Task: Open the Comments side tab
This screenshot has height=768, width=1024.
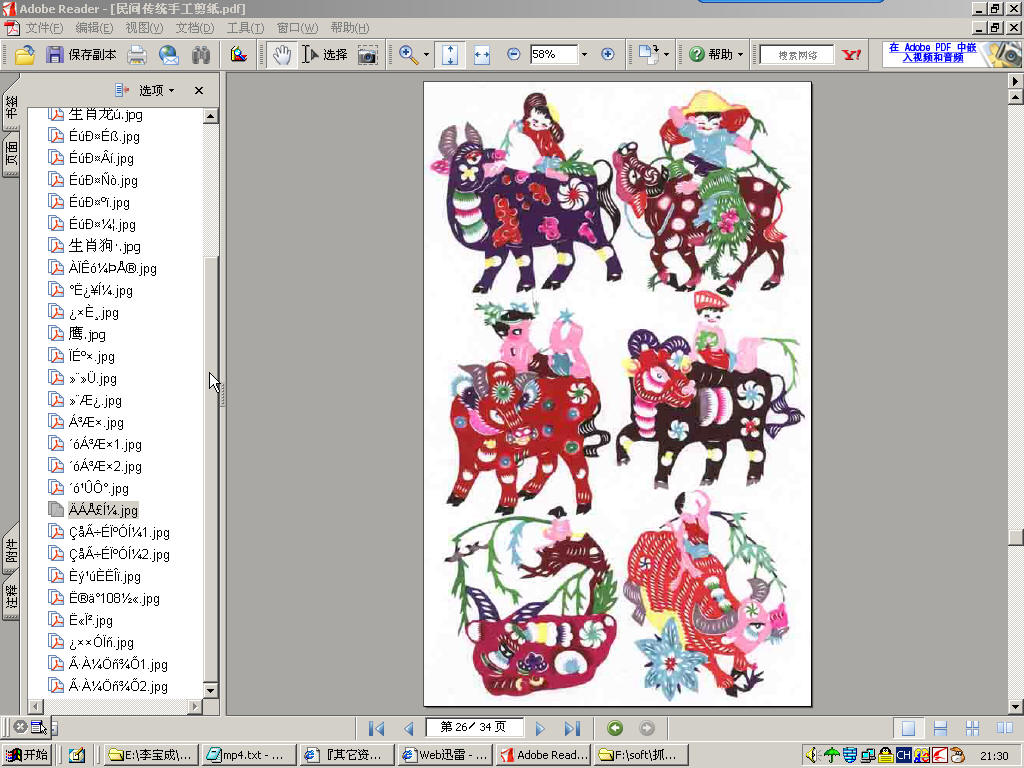Action: click(x=11, y=596)
